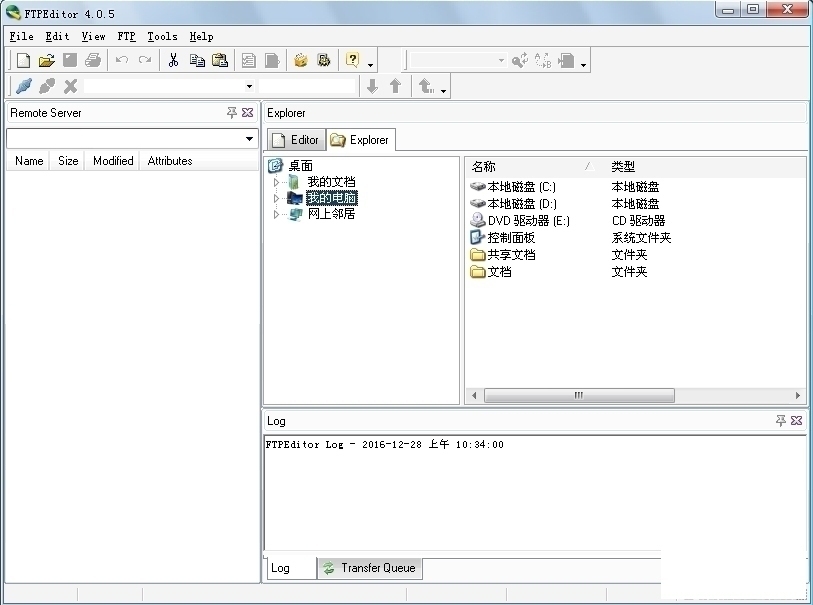
Task: Click the New file toolbar icon
Action: click(x=23, y=60)
